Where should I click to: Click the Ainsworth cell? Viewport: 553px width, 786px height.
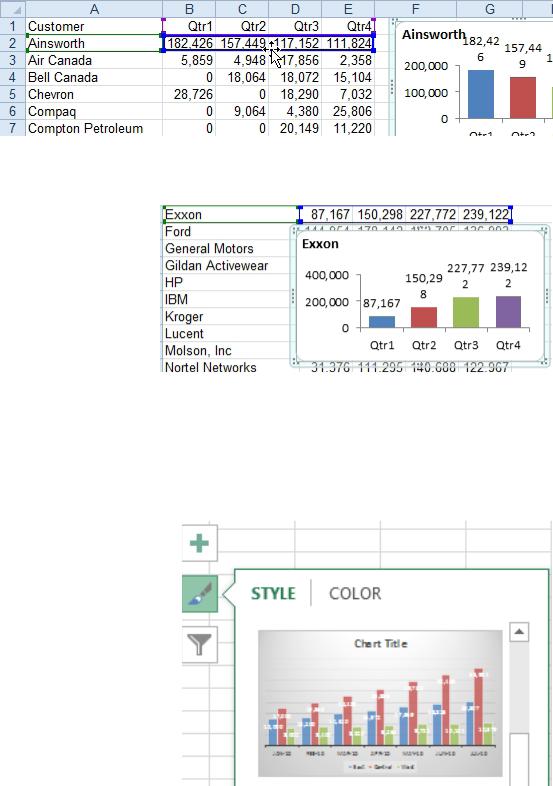pyautogui.click(x=94, y=43)
